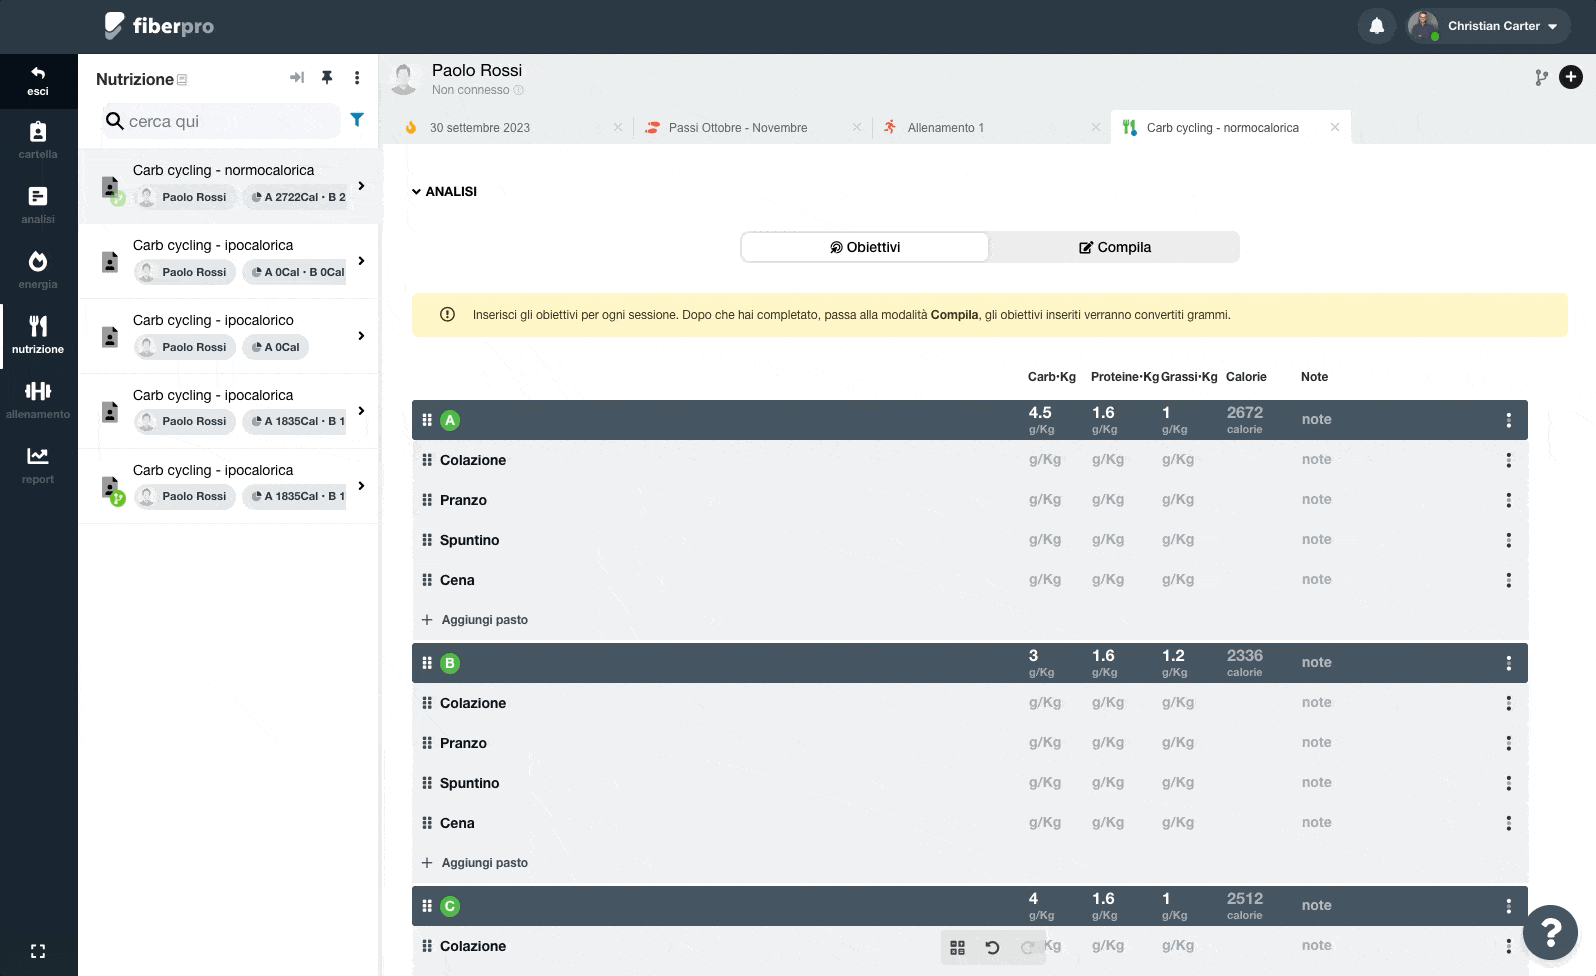1596x976 pixels.
Task: Switch to Compila mode toggle
Action: click(x=1115, y=247)
